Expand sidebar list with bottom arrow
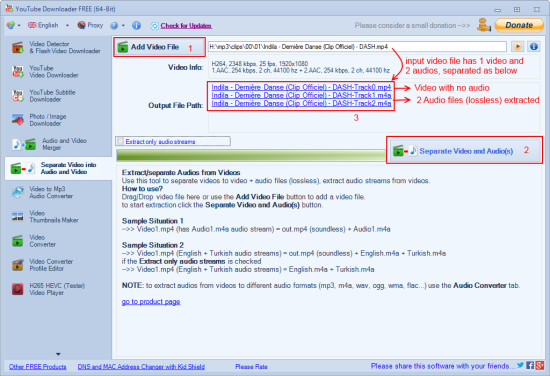550x376 pixels. pos(58,354)
